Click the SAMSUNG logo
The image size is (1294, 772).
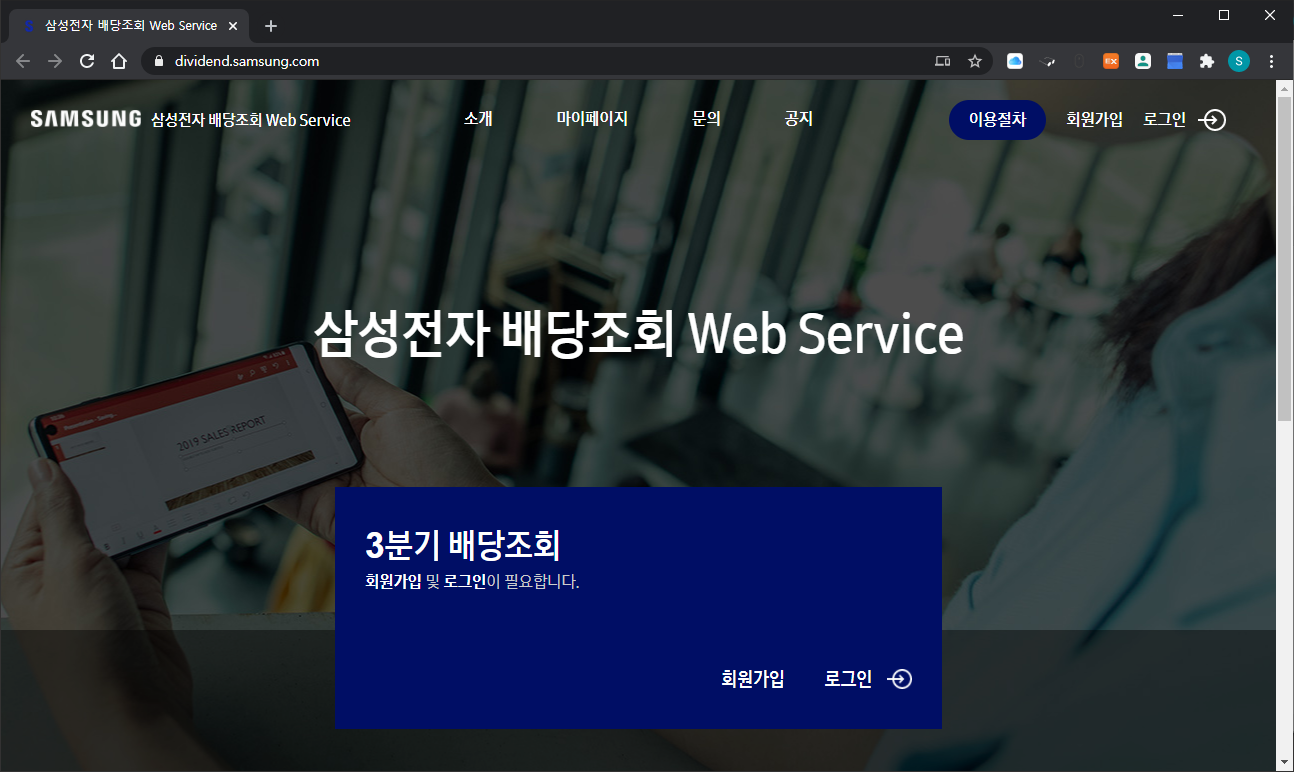(x=85, y=119)
